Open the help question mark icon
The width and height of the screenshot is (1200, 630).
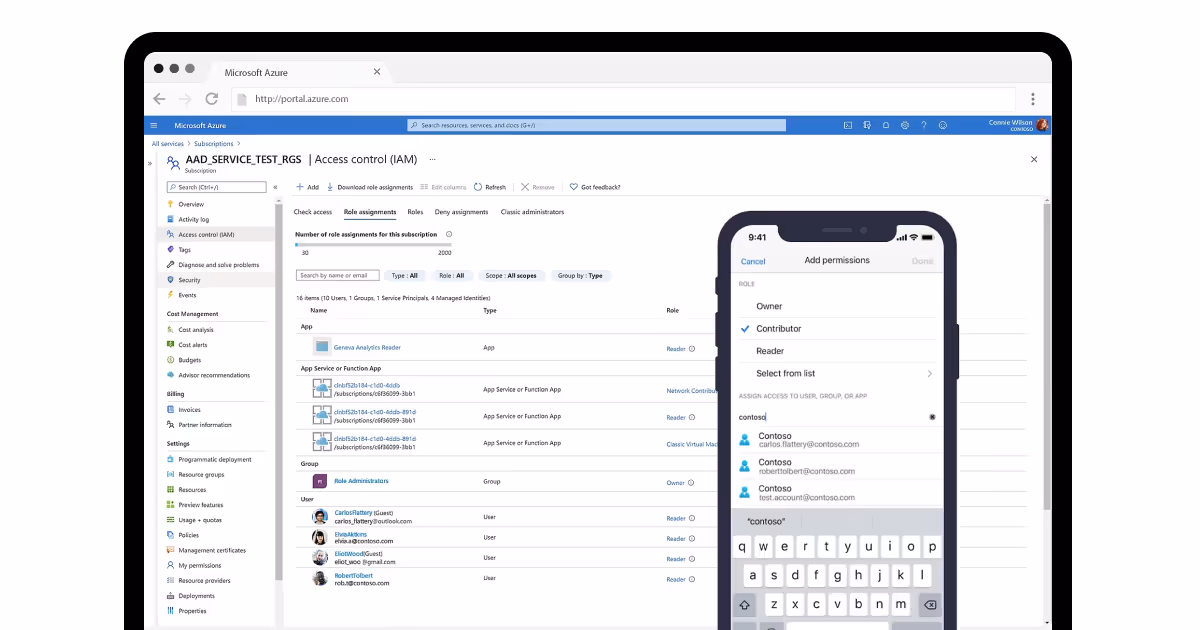[923, 125]
